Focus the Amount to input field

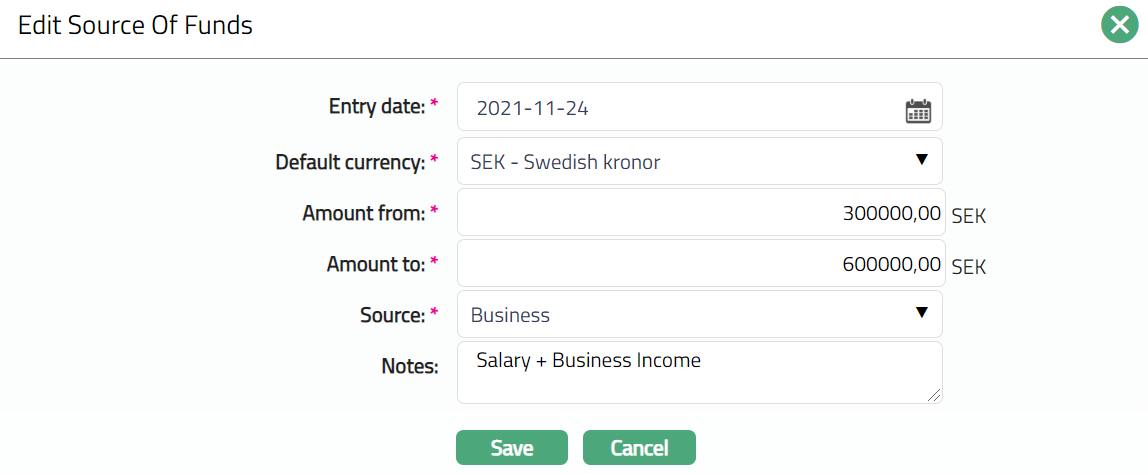point(700,264)
